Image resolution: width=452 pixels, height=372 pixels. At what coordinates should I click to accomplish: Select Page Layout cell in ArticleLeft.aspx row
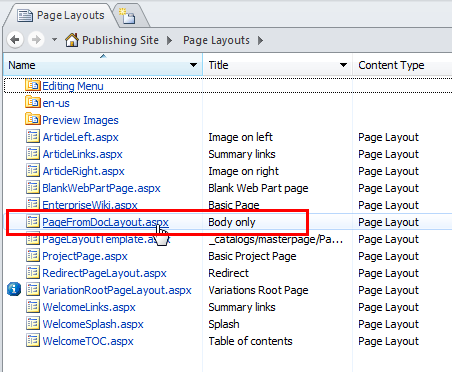388,137
